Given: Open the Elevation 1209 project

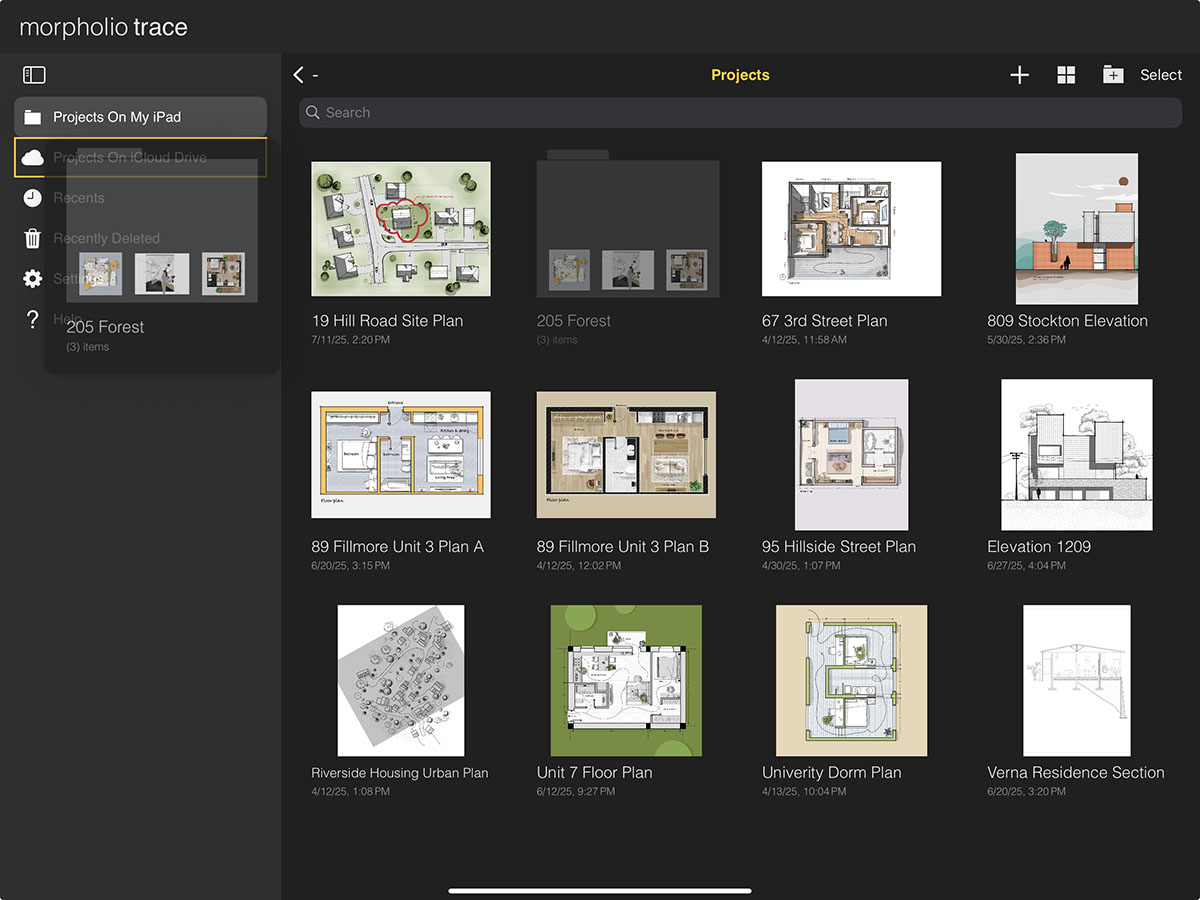Looking at the screenshot, I should tap(1076, 455).
